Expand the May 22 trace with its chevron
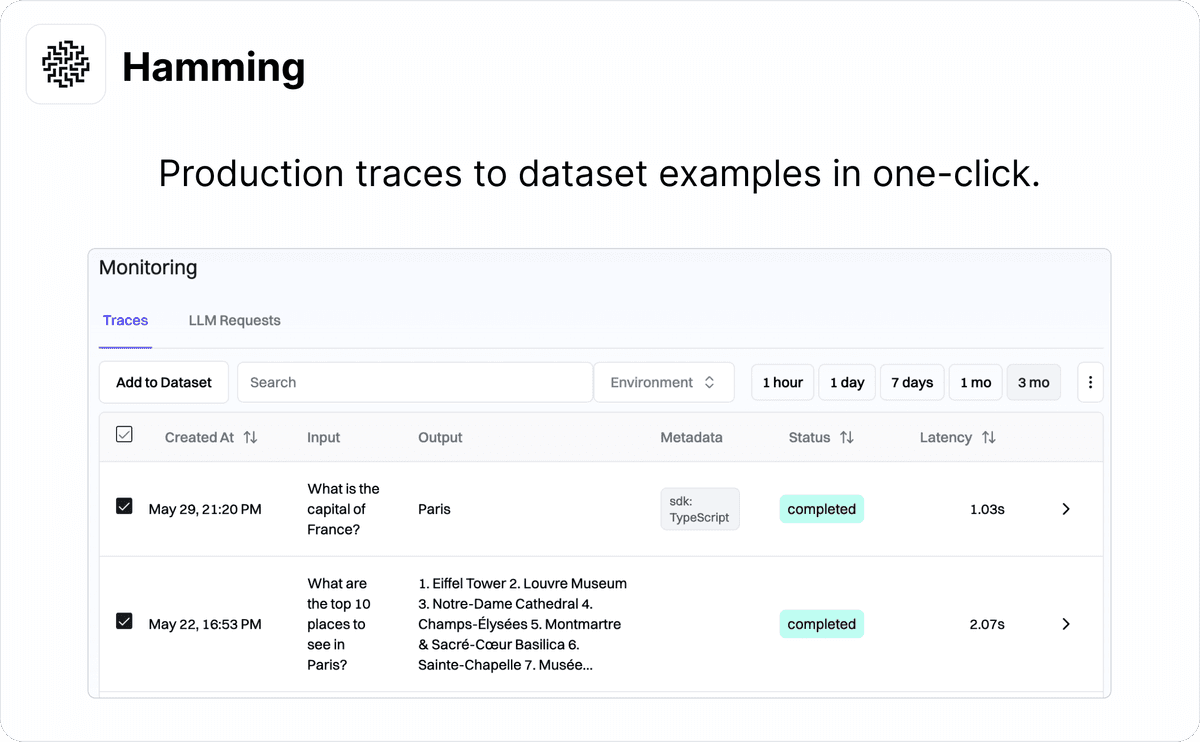The width and height of the screenshot is (1200, 742). (x=1065, y=624)
